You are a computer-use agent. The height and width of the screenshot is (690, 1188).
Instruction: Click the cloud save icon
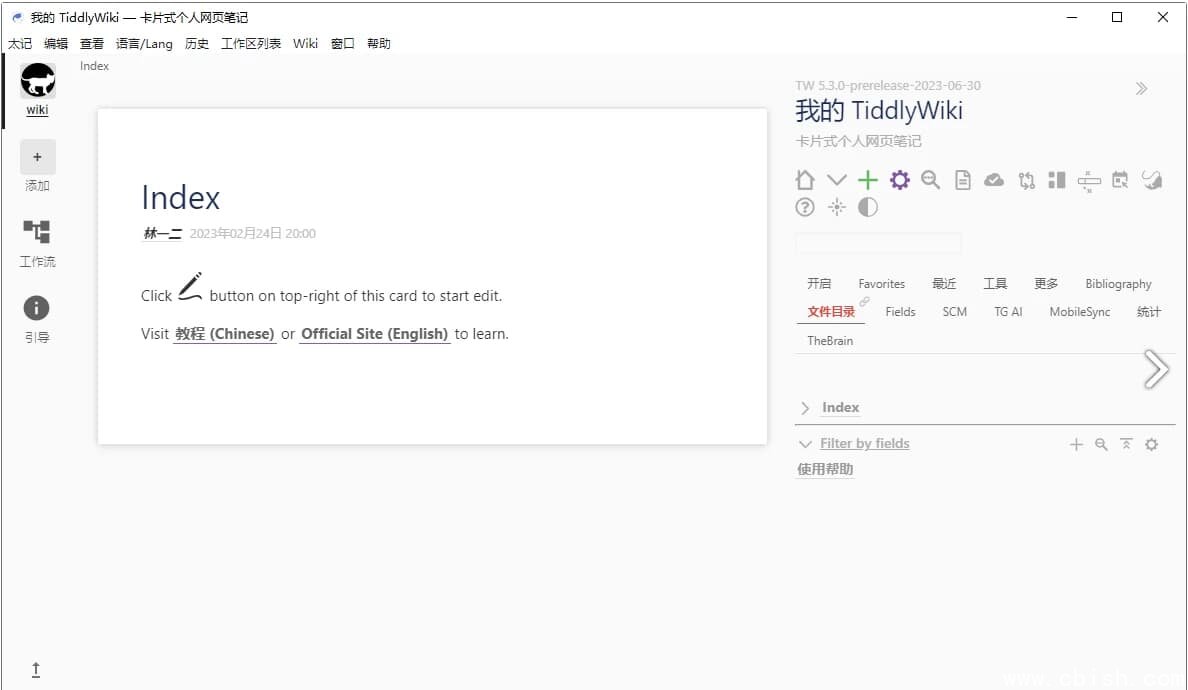993,180
